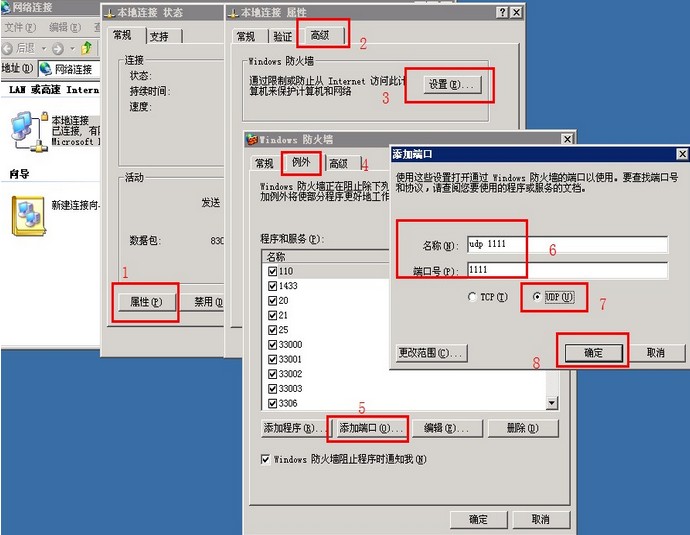Open the dropdown arrow beside Forward button
The image size is (690, 535).
72,48
